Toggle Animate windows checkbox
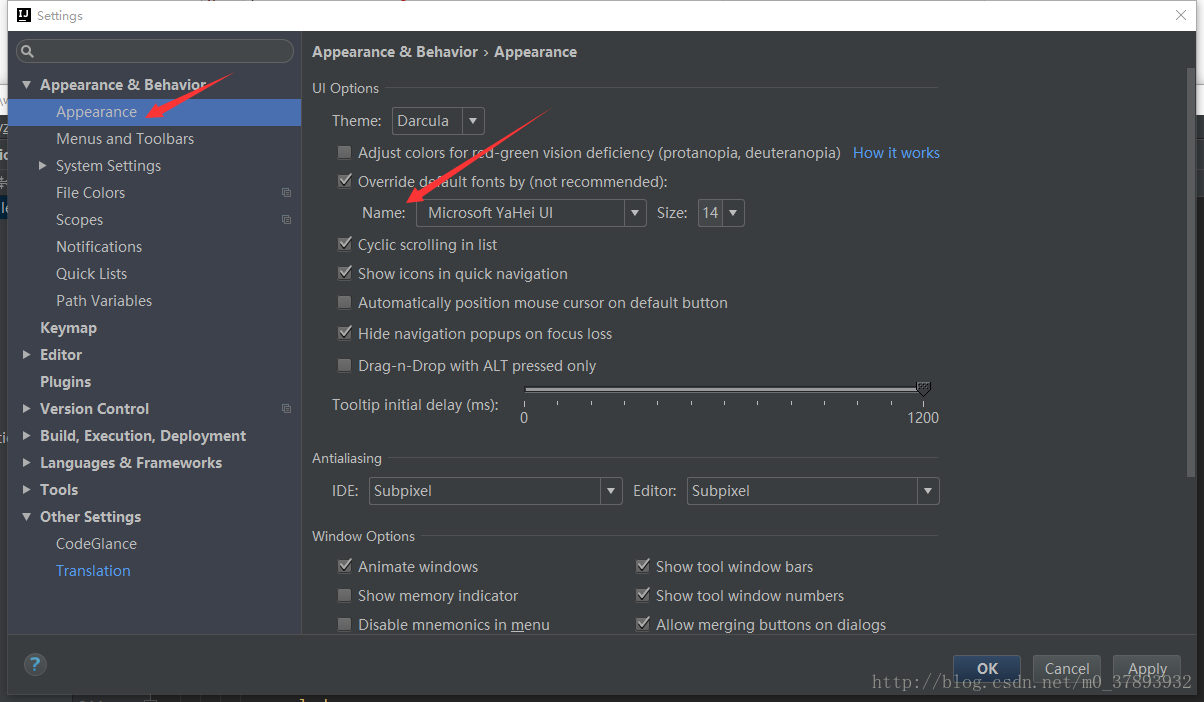1204x702 pixels. click(x=344, y=567)
